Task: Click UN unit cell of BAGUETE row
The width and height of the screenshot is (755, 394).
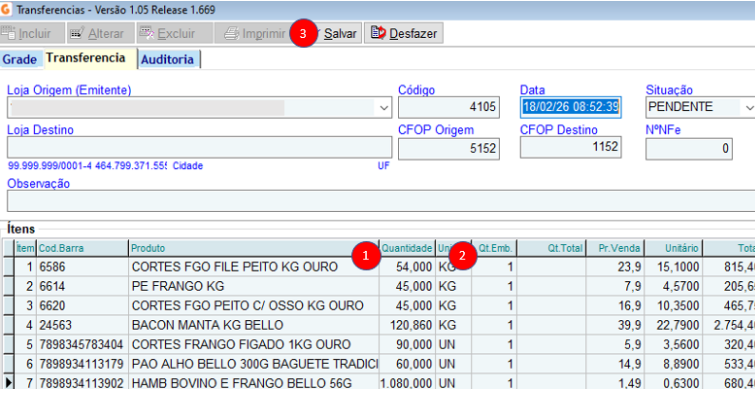Action: [x=454, y=364]
